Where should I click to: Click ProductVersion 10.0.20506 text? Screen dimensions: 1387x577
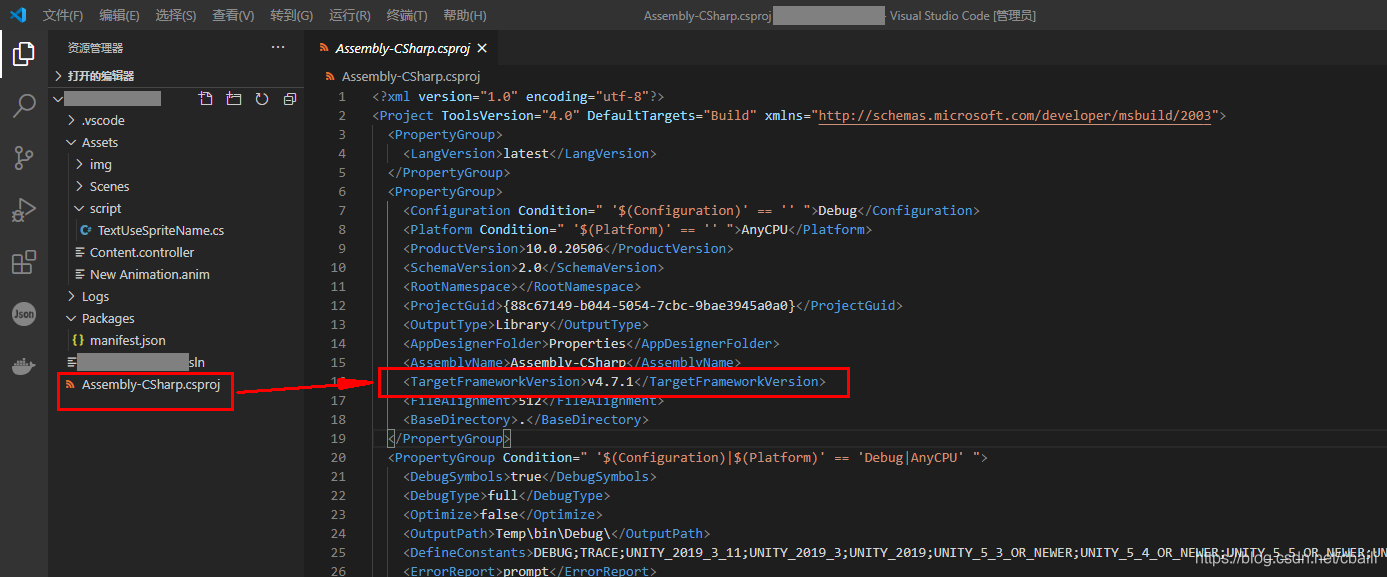point(564,248)
